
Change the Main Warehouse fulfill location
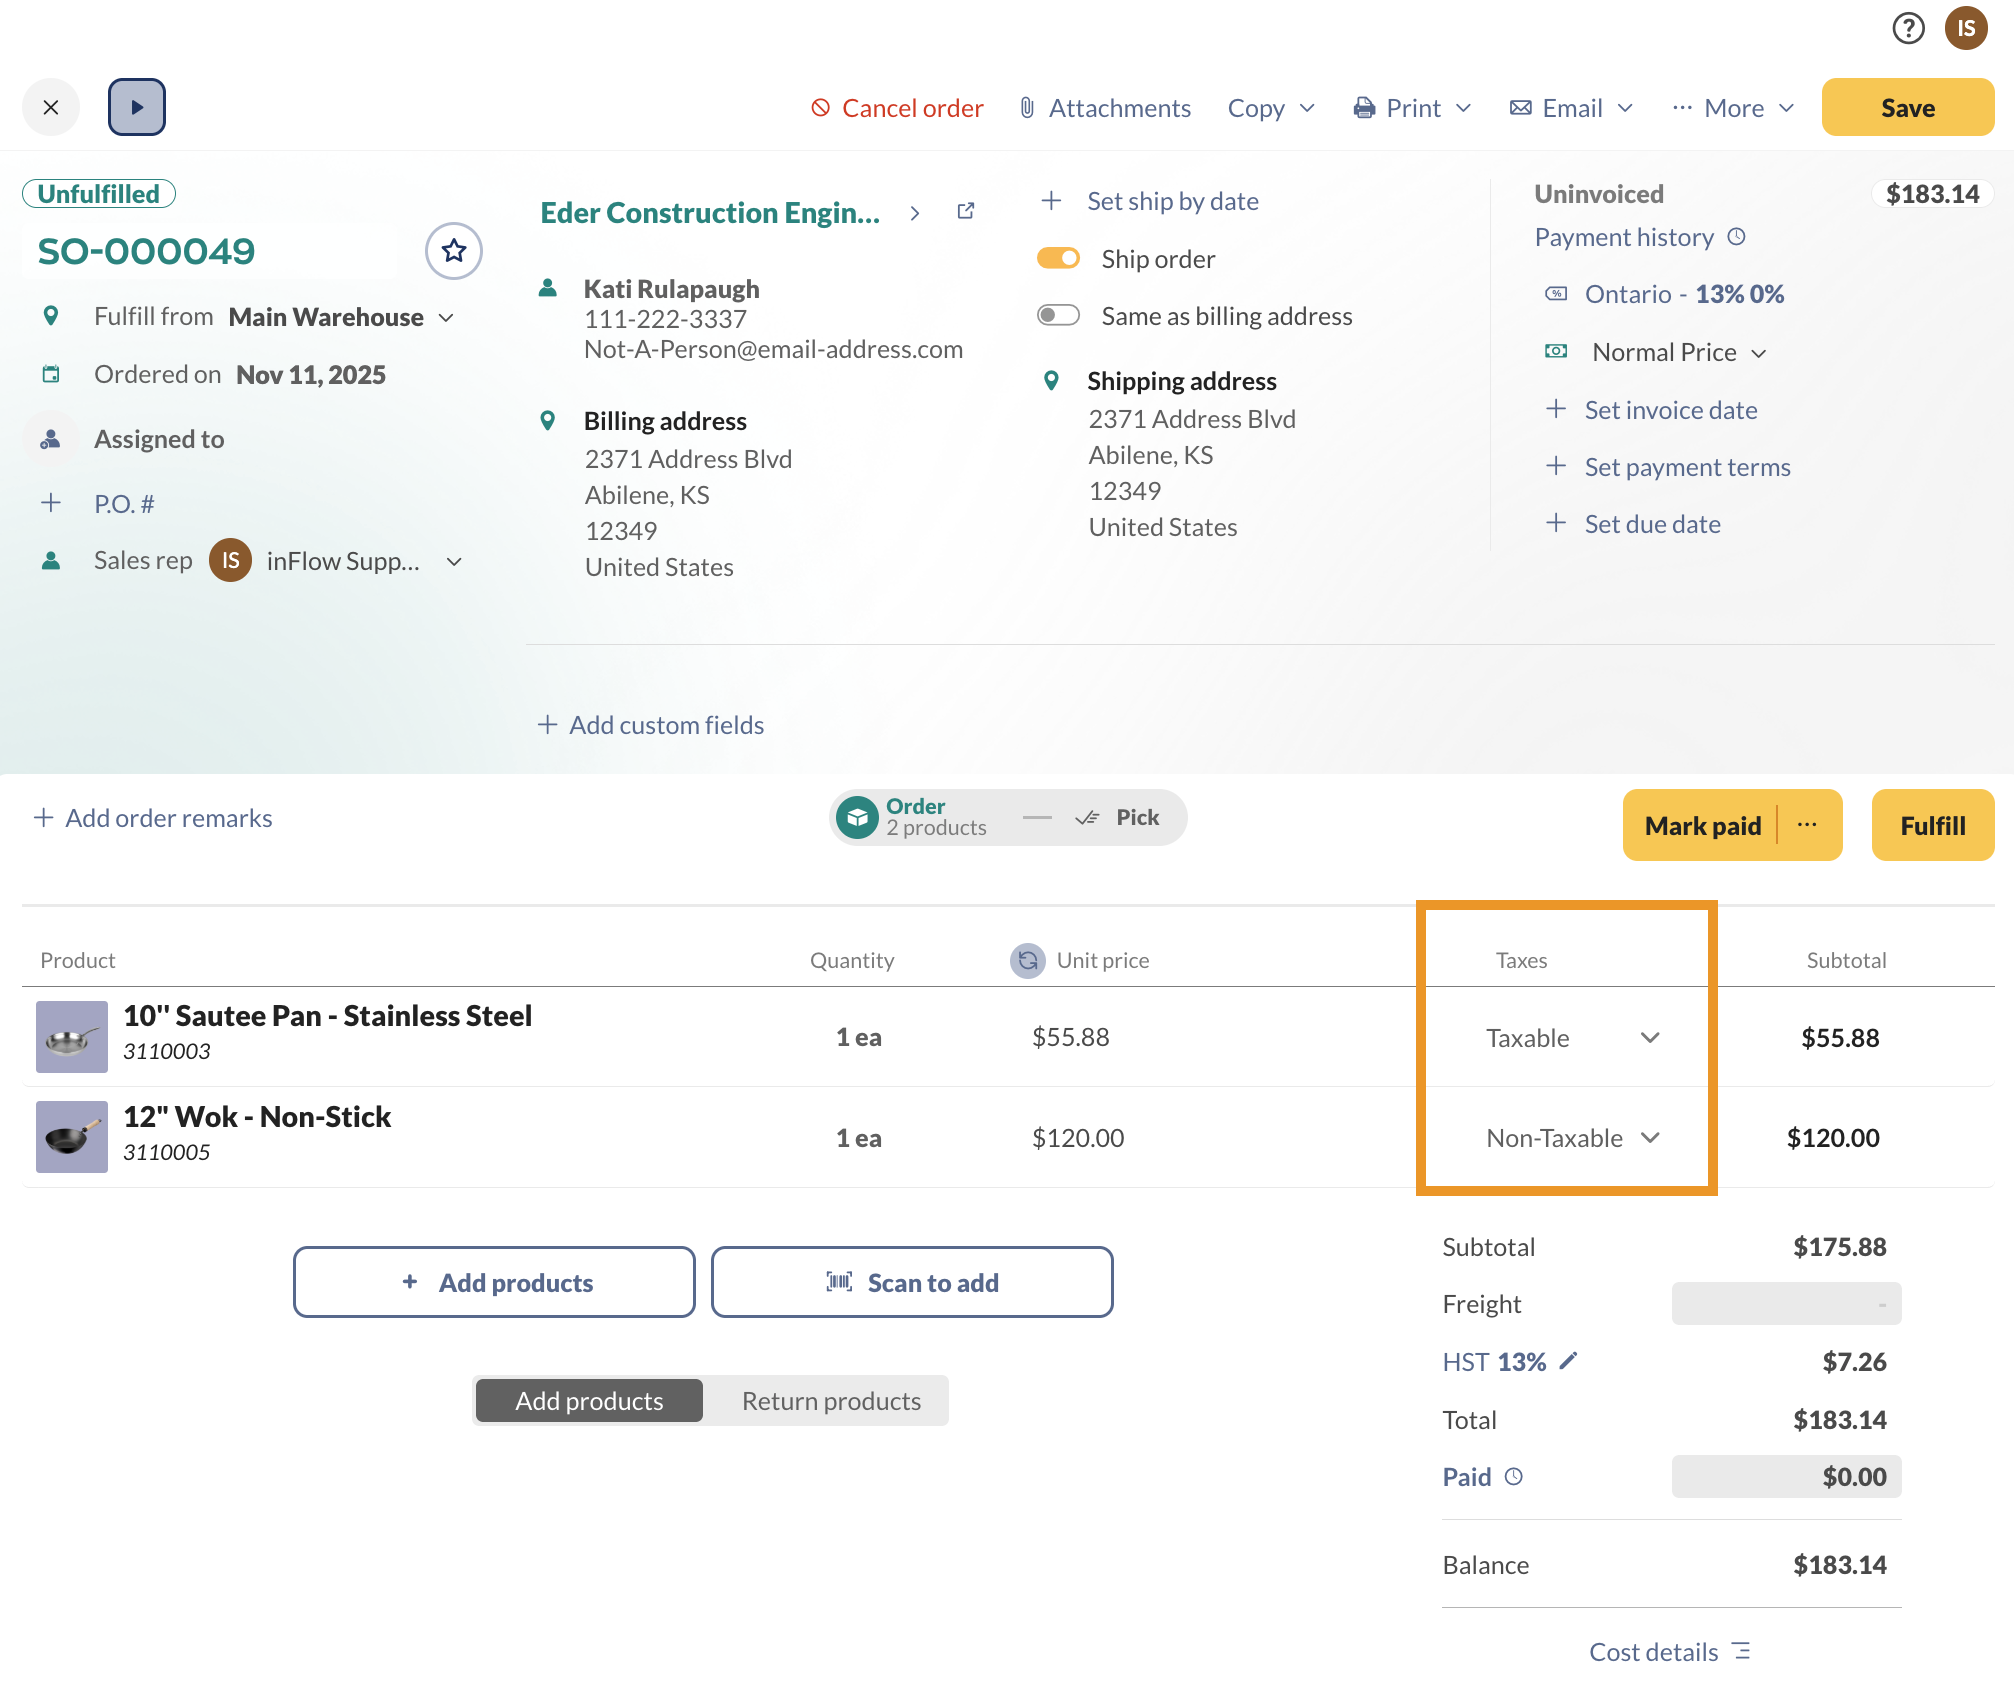tap(341, 317)
